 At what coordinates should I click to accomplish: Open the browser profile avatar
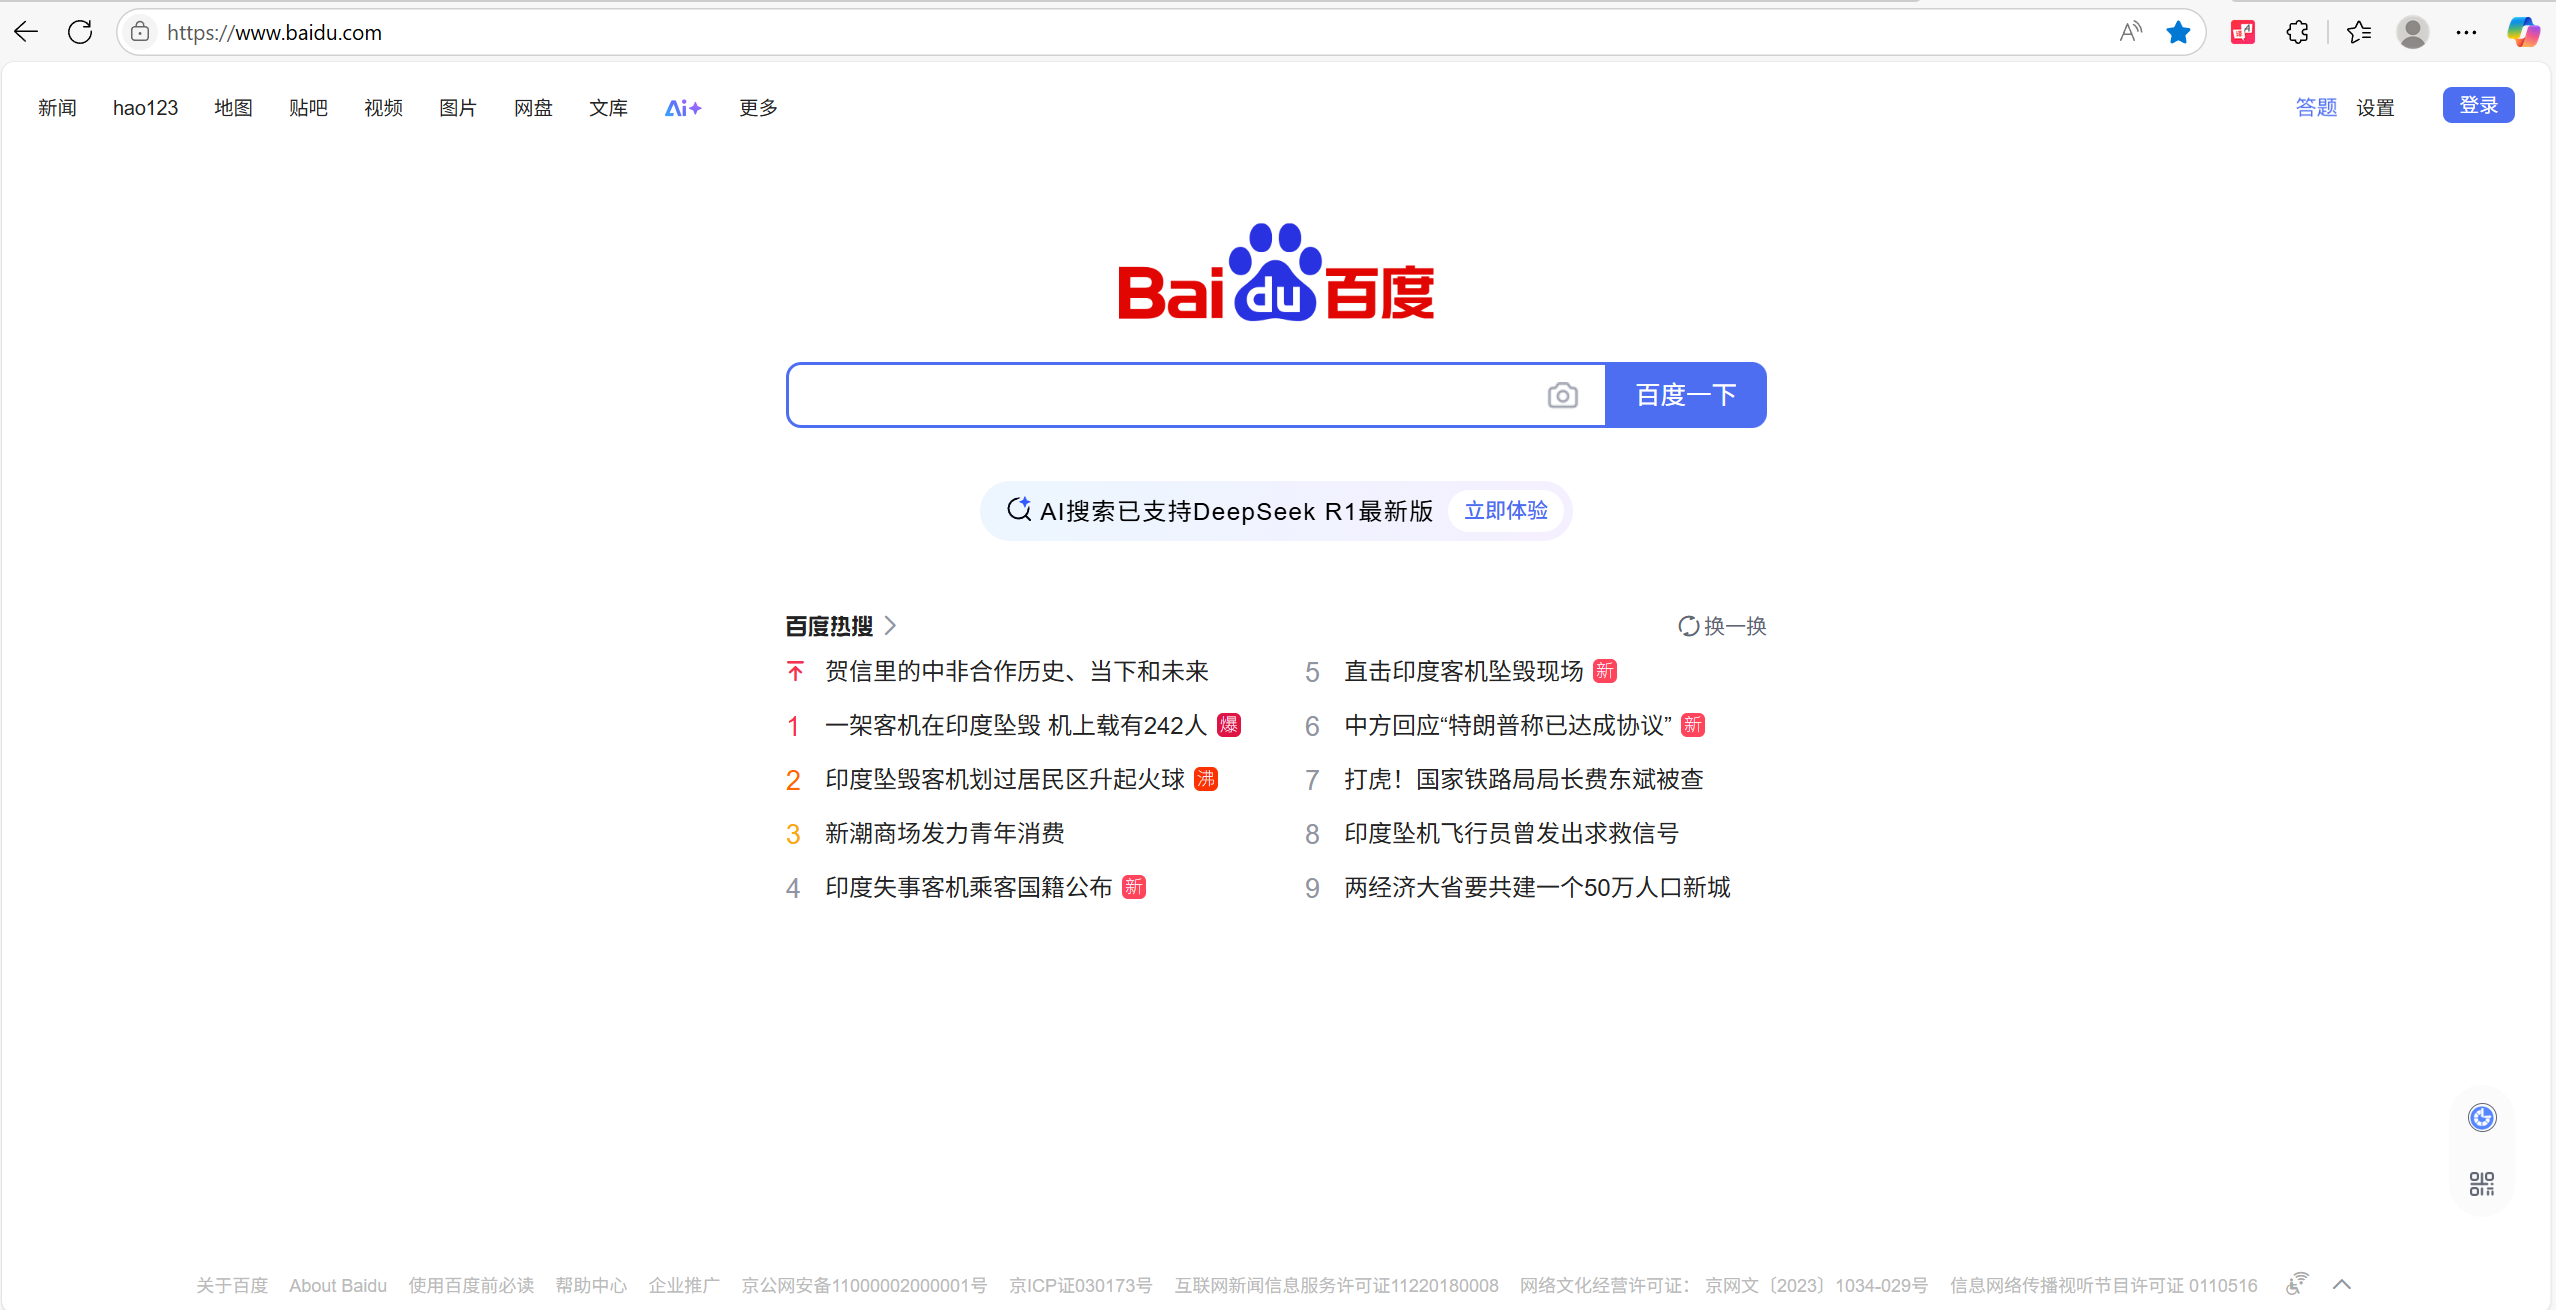pos(2412,32)
